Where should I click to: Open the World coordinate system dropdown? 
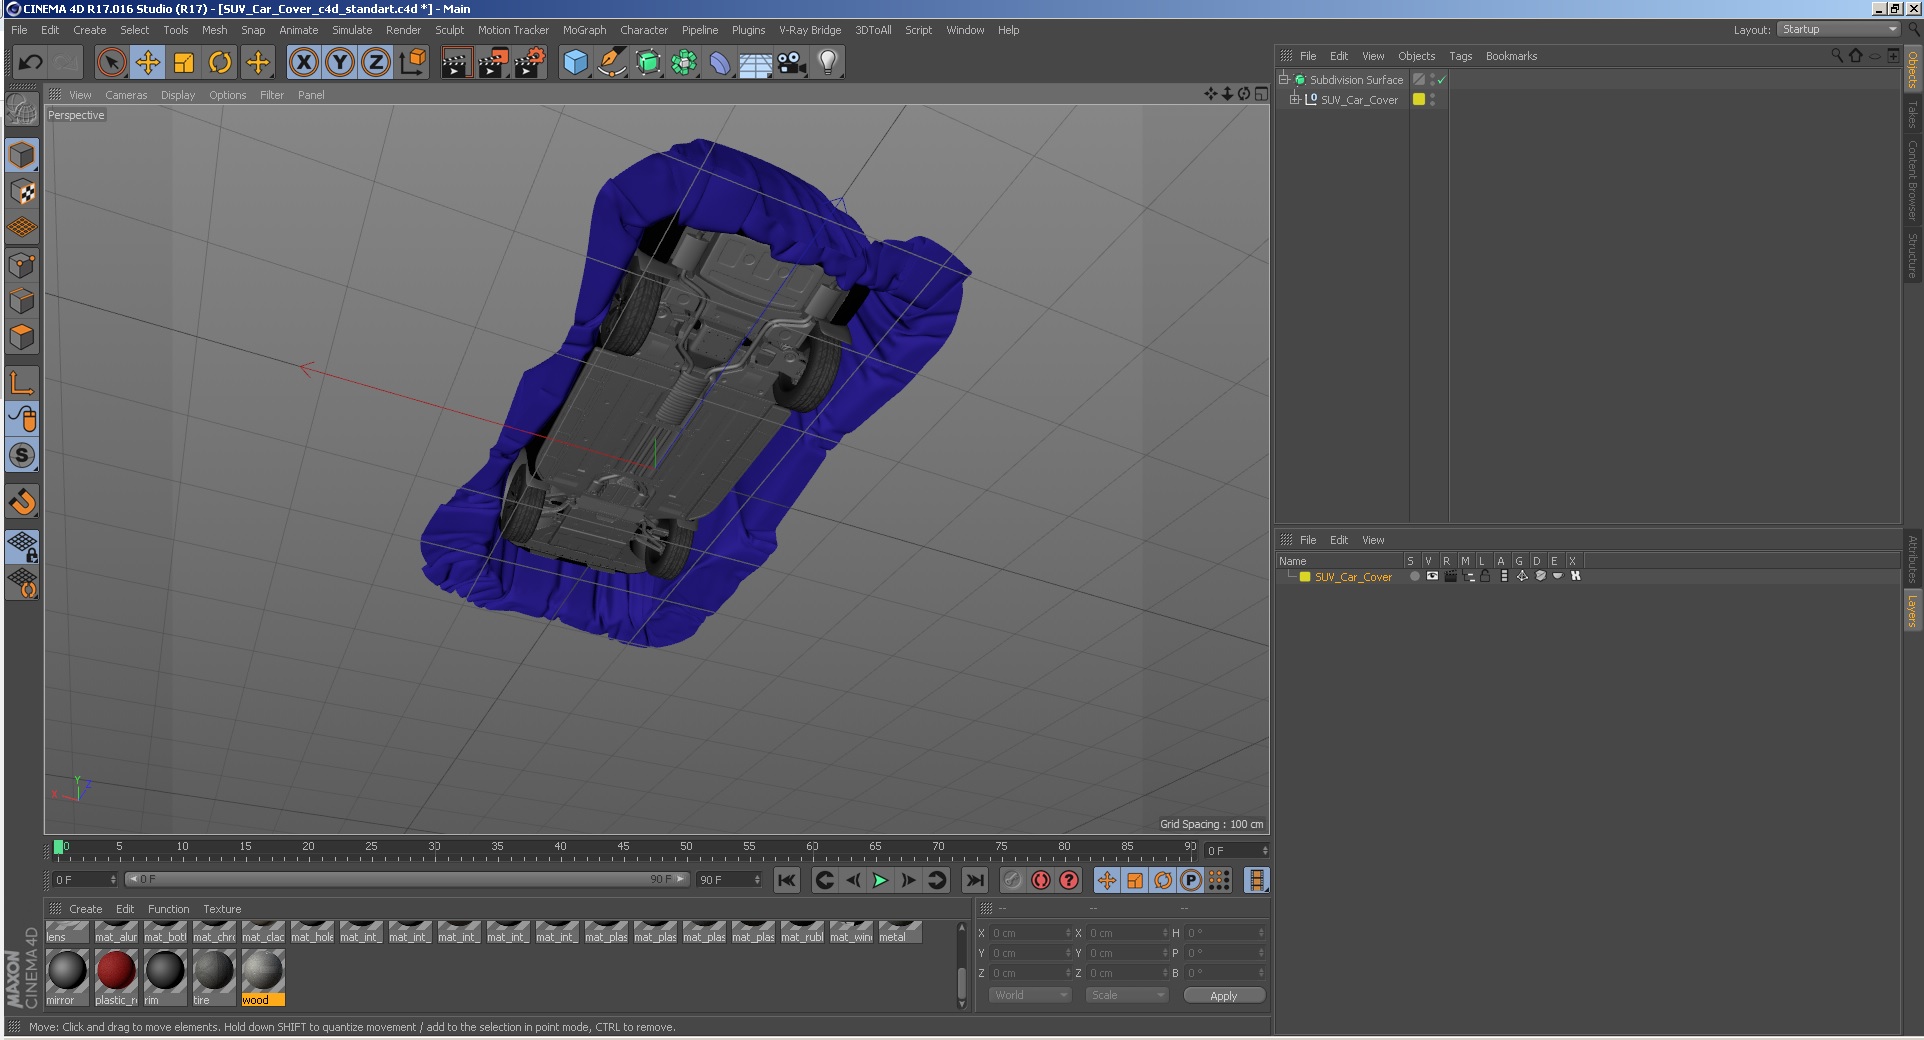point(1030,995)
